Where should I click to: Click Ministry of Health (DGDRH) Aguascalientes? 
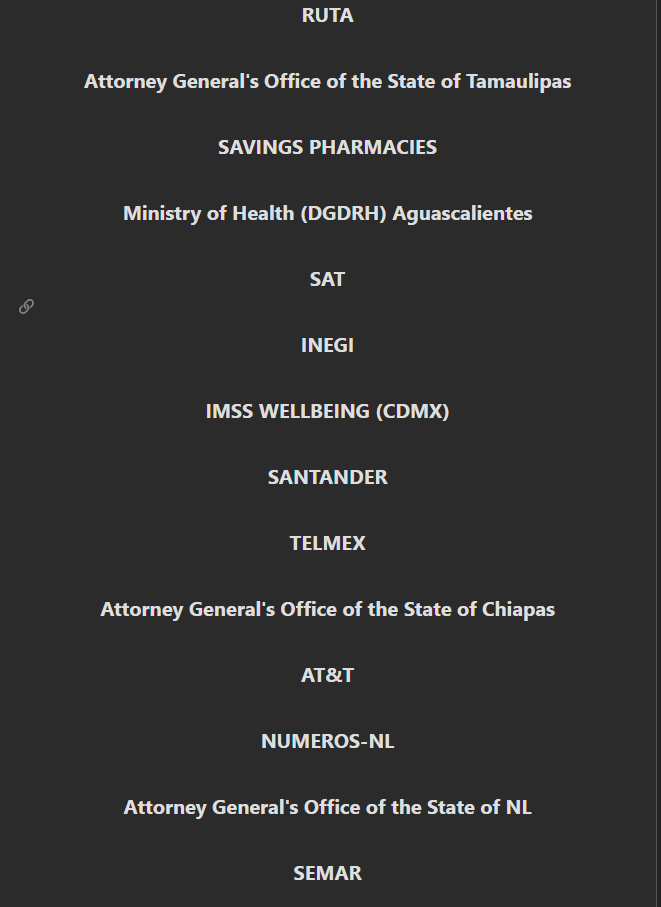tap(327, 213)
